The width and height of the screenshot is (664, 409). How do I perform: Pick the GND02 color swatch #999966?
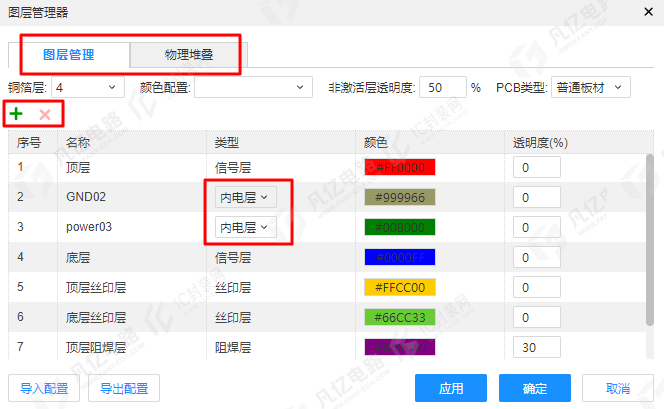(400, 197)
